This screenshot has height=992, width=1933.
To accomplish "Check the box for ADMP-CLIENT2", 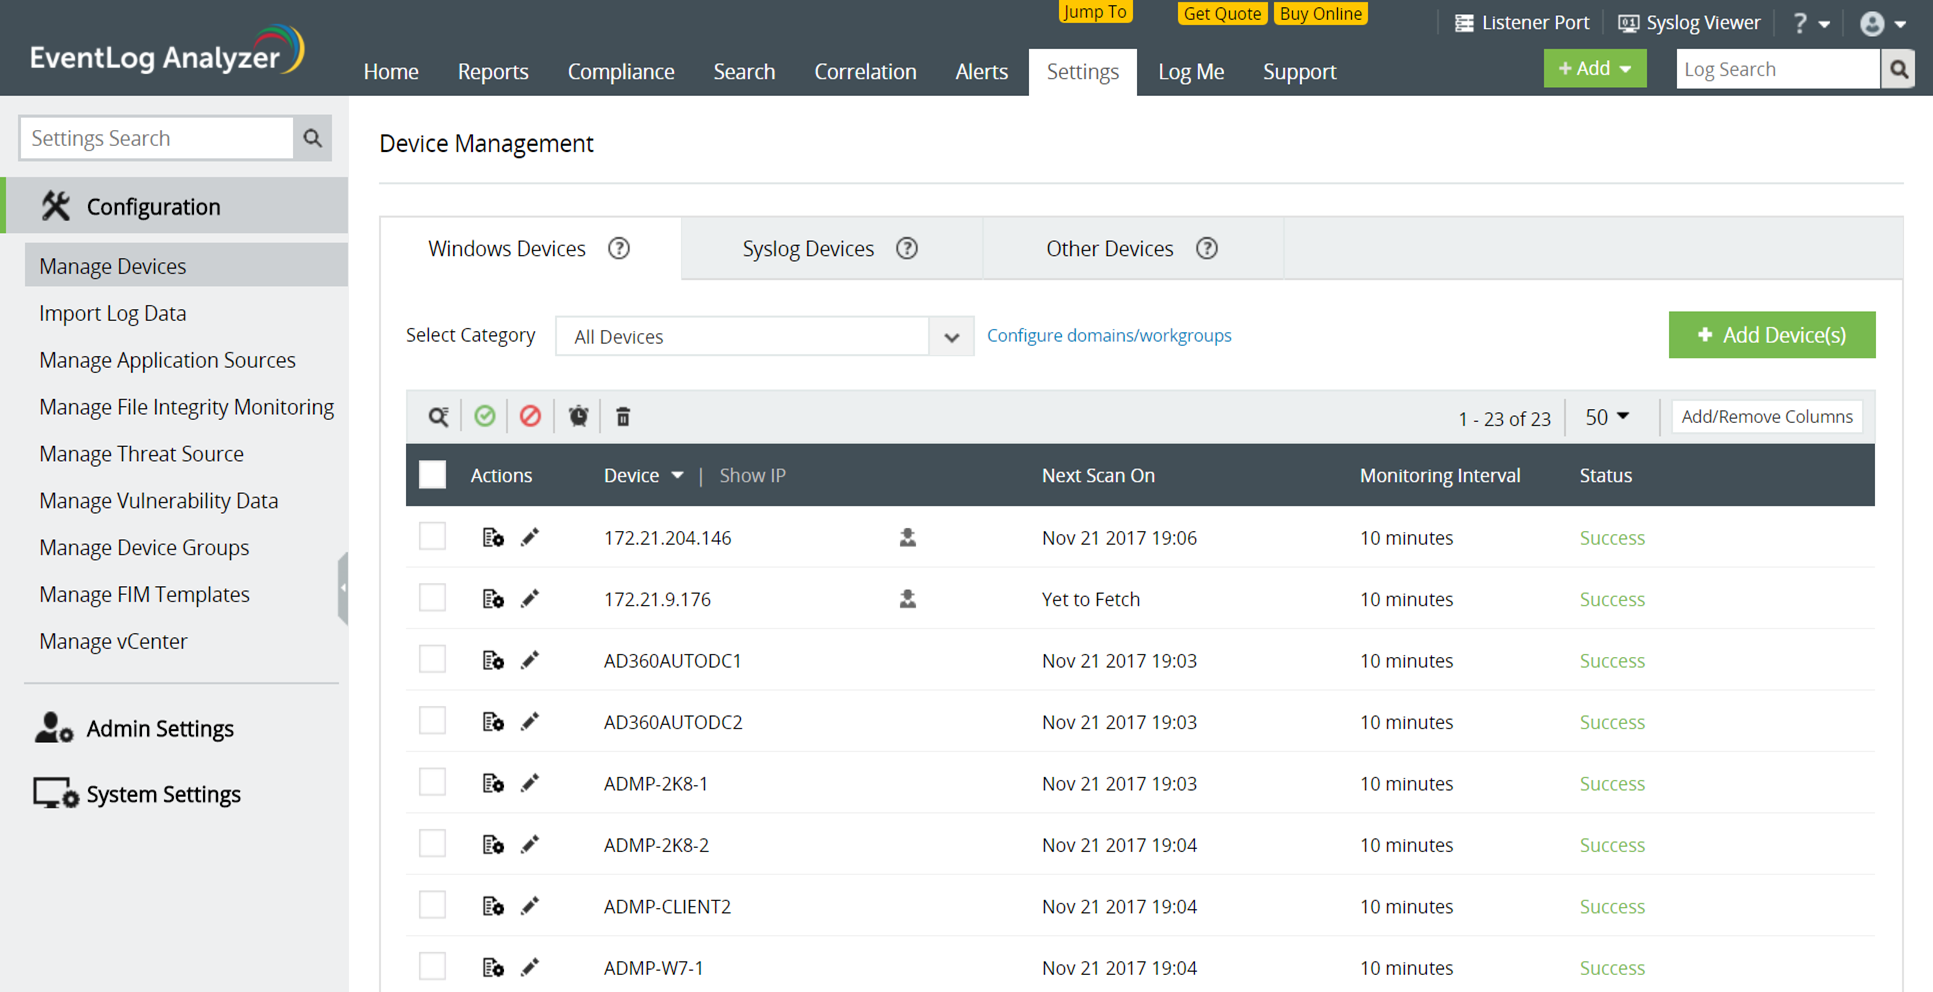I will click(x=432, y=905).
